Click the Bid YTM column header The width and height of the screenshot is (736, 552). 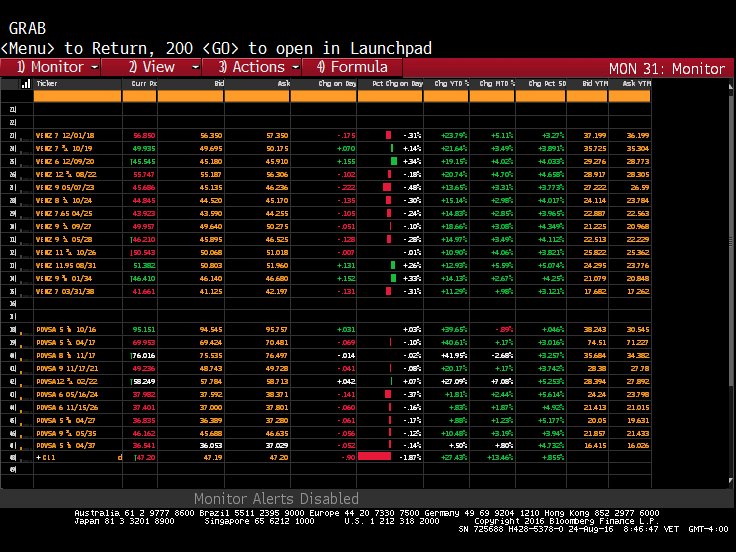595,84
